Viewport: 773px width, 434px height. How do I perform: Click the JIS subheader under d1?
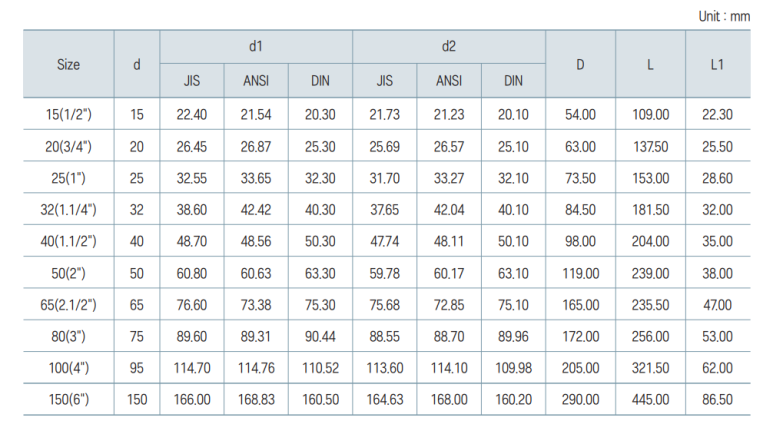(x=192, y=81)
